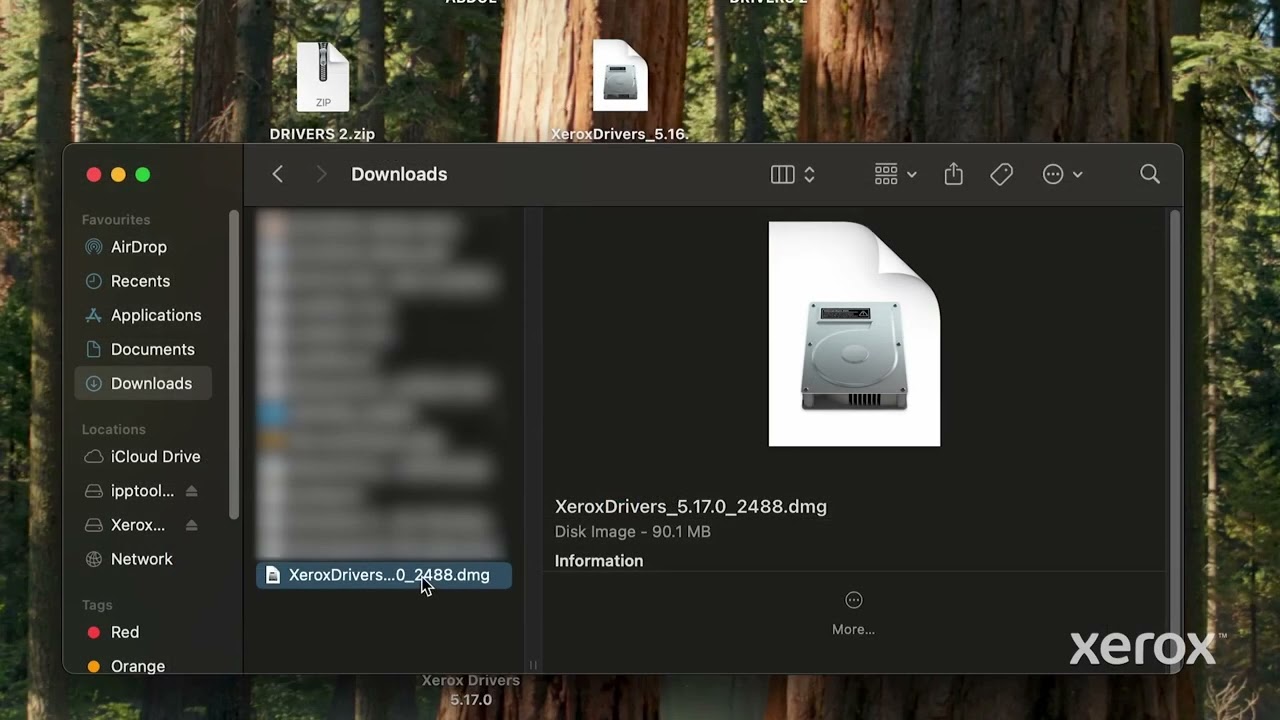Screen dimensions: 1280x720
Task: Click the column resize handle below file list
Action: point(533,664)
